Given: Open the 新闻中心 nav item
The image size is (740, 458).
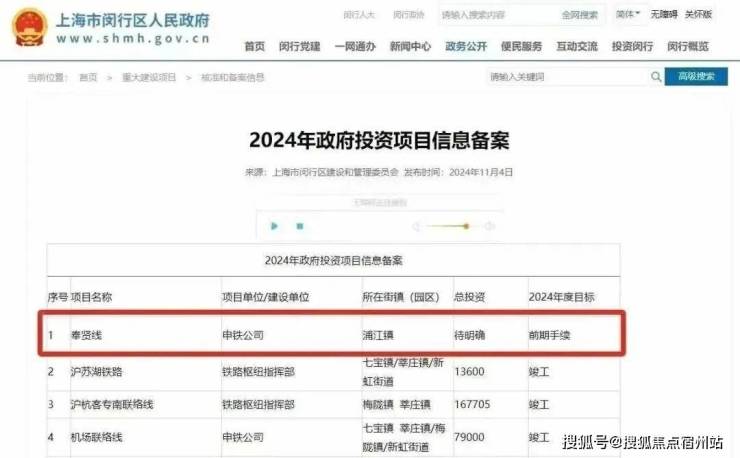Looking at the screenshot, I should [x=410, y=46].
